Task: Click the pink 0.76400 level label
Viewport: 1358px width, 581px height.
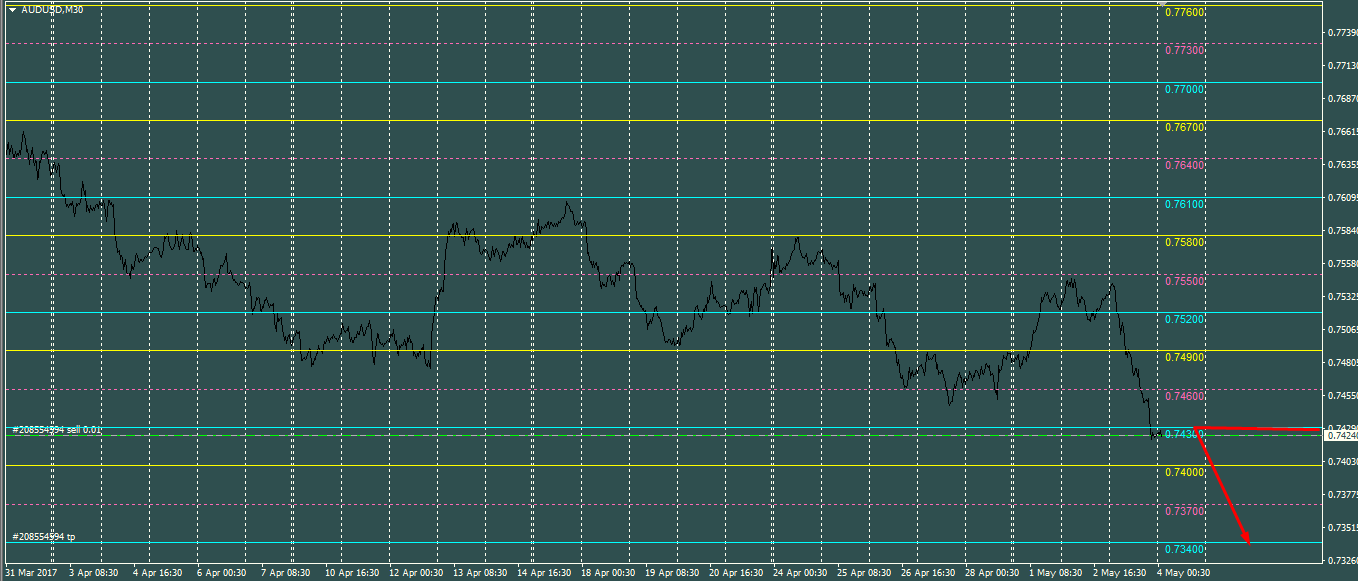Action: point(1185,165)
